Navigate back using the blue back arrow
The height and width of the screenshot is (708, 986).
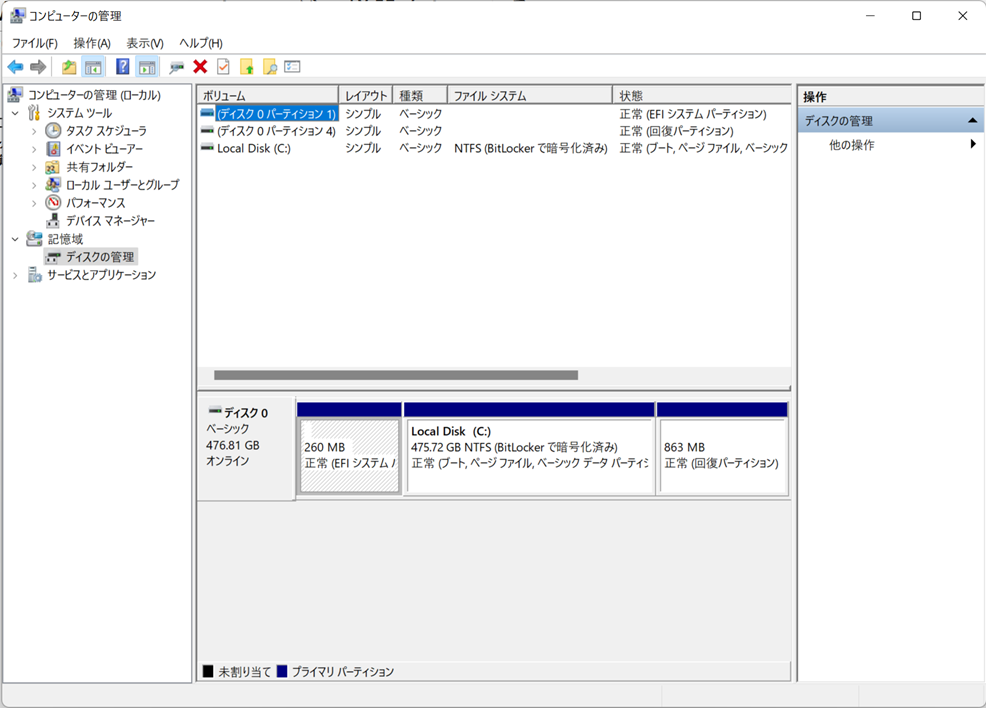[x=15, y=66]
